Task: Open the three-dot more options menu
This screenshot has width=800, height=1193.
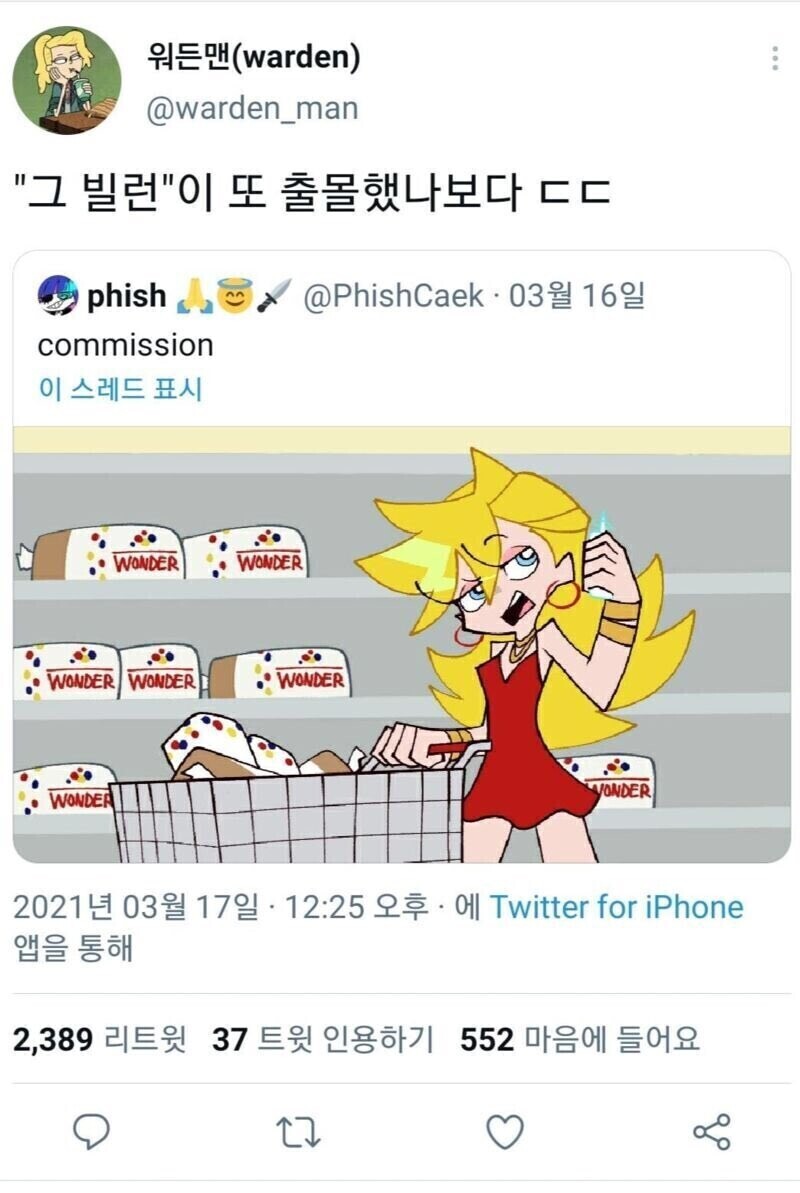Action: (775, 59)
